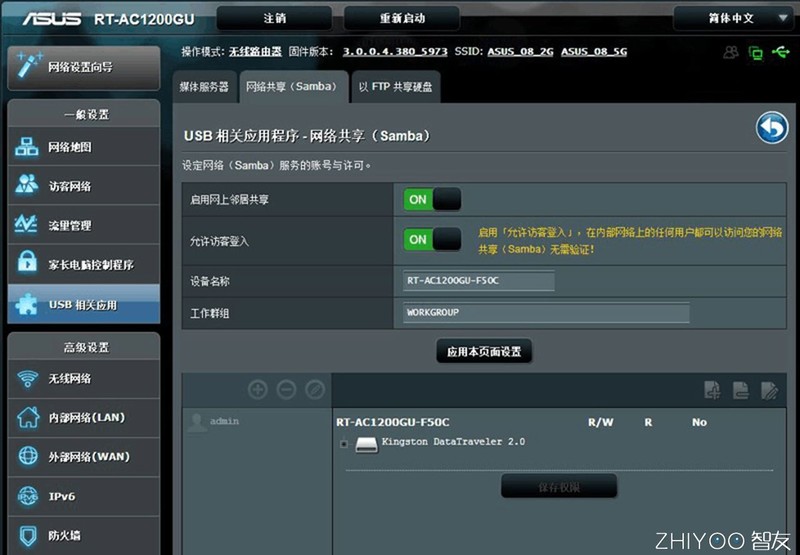Click the 重新启动 reboot button

[x=402, y=18]
